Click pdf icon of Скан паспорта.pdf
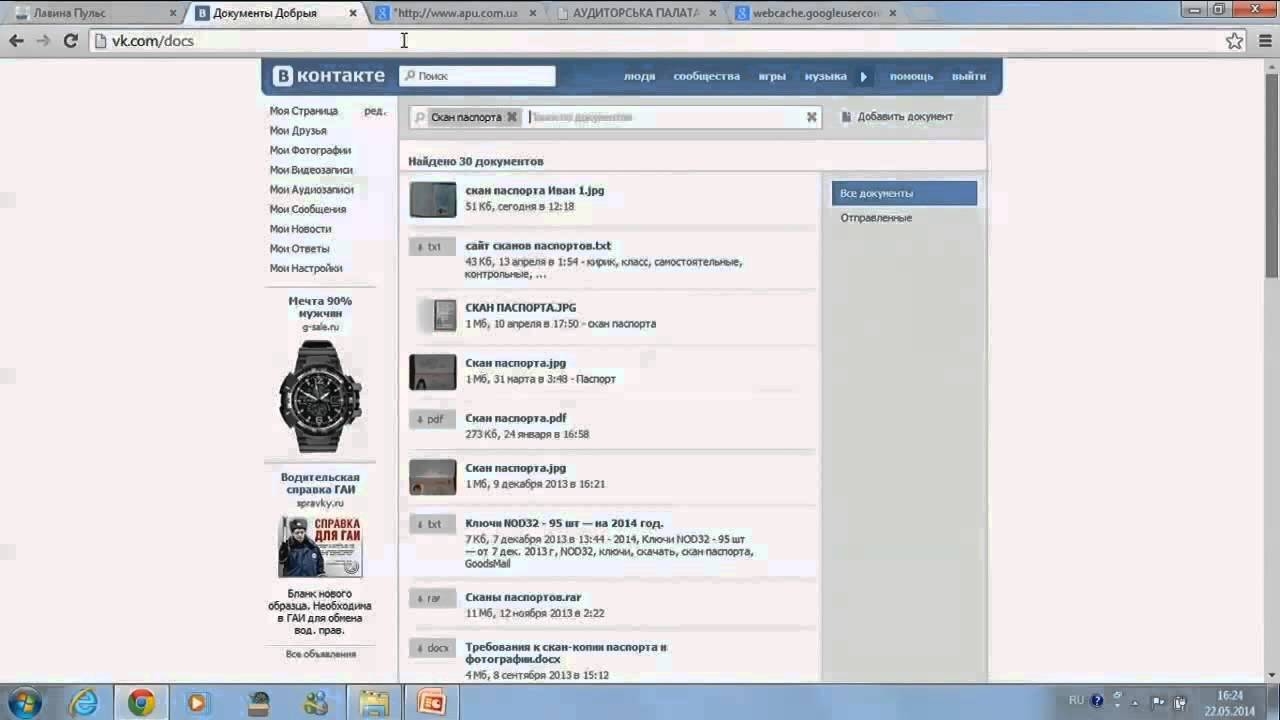Screen dimensions: 1280x720 [x=433, y=419]
